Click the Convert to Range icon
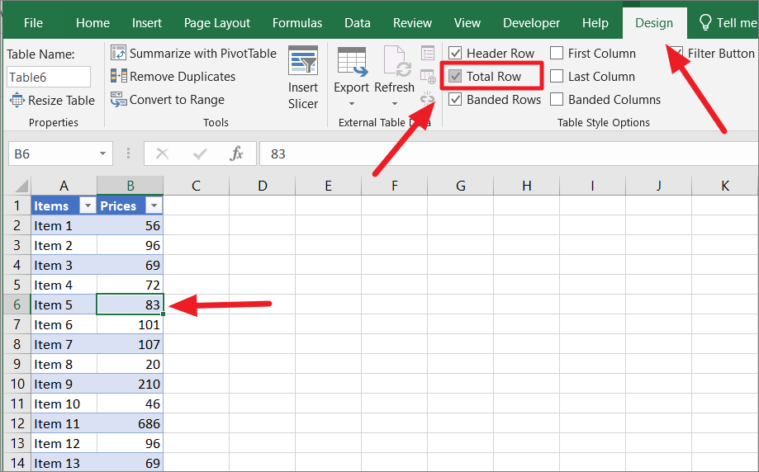 click(118, 100)
